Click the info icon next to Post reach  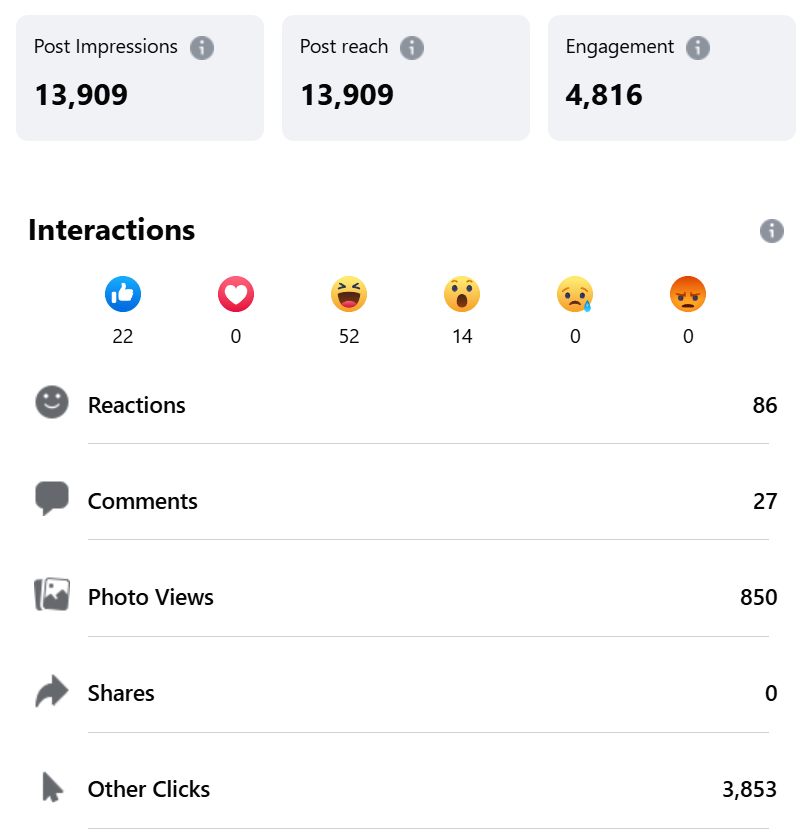(412, 47)
